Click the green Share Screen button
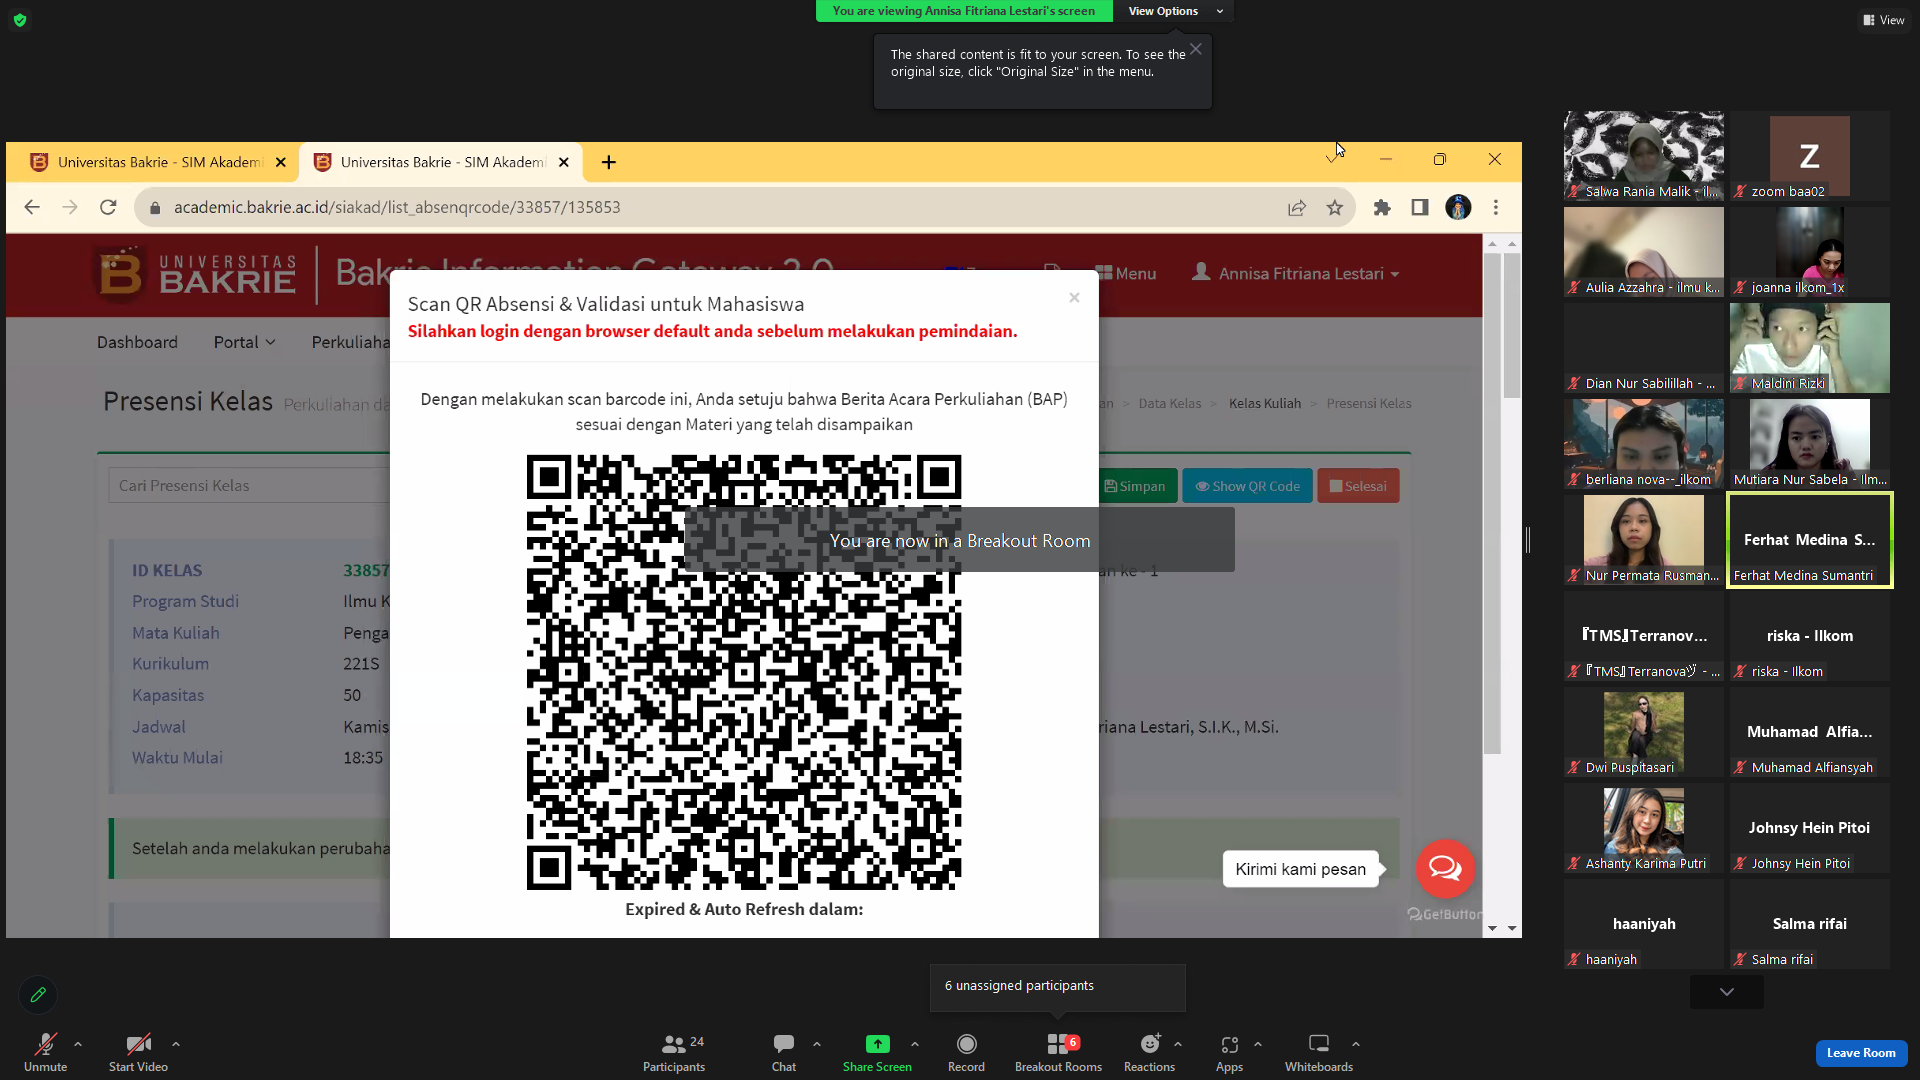This screenshot has width=1920, height=1080. tap(877, 1052)
